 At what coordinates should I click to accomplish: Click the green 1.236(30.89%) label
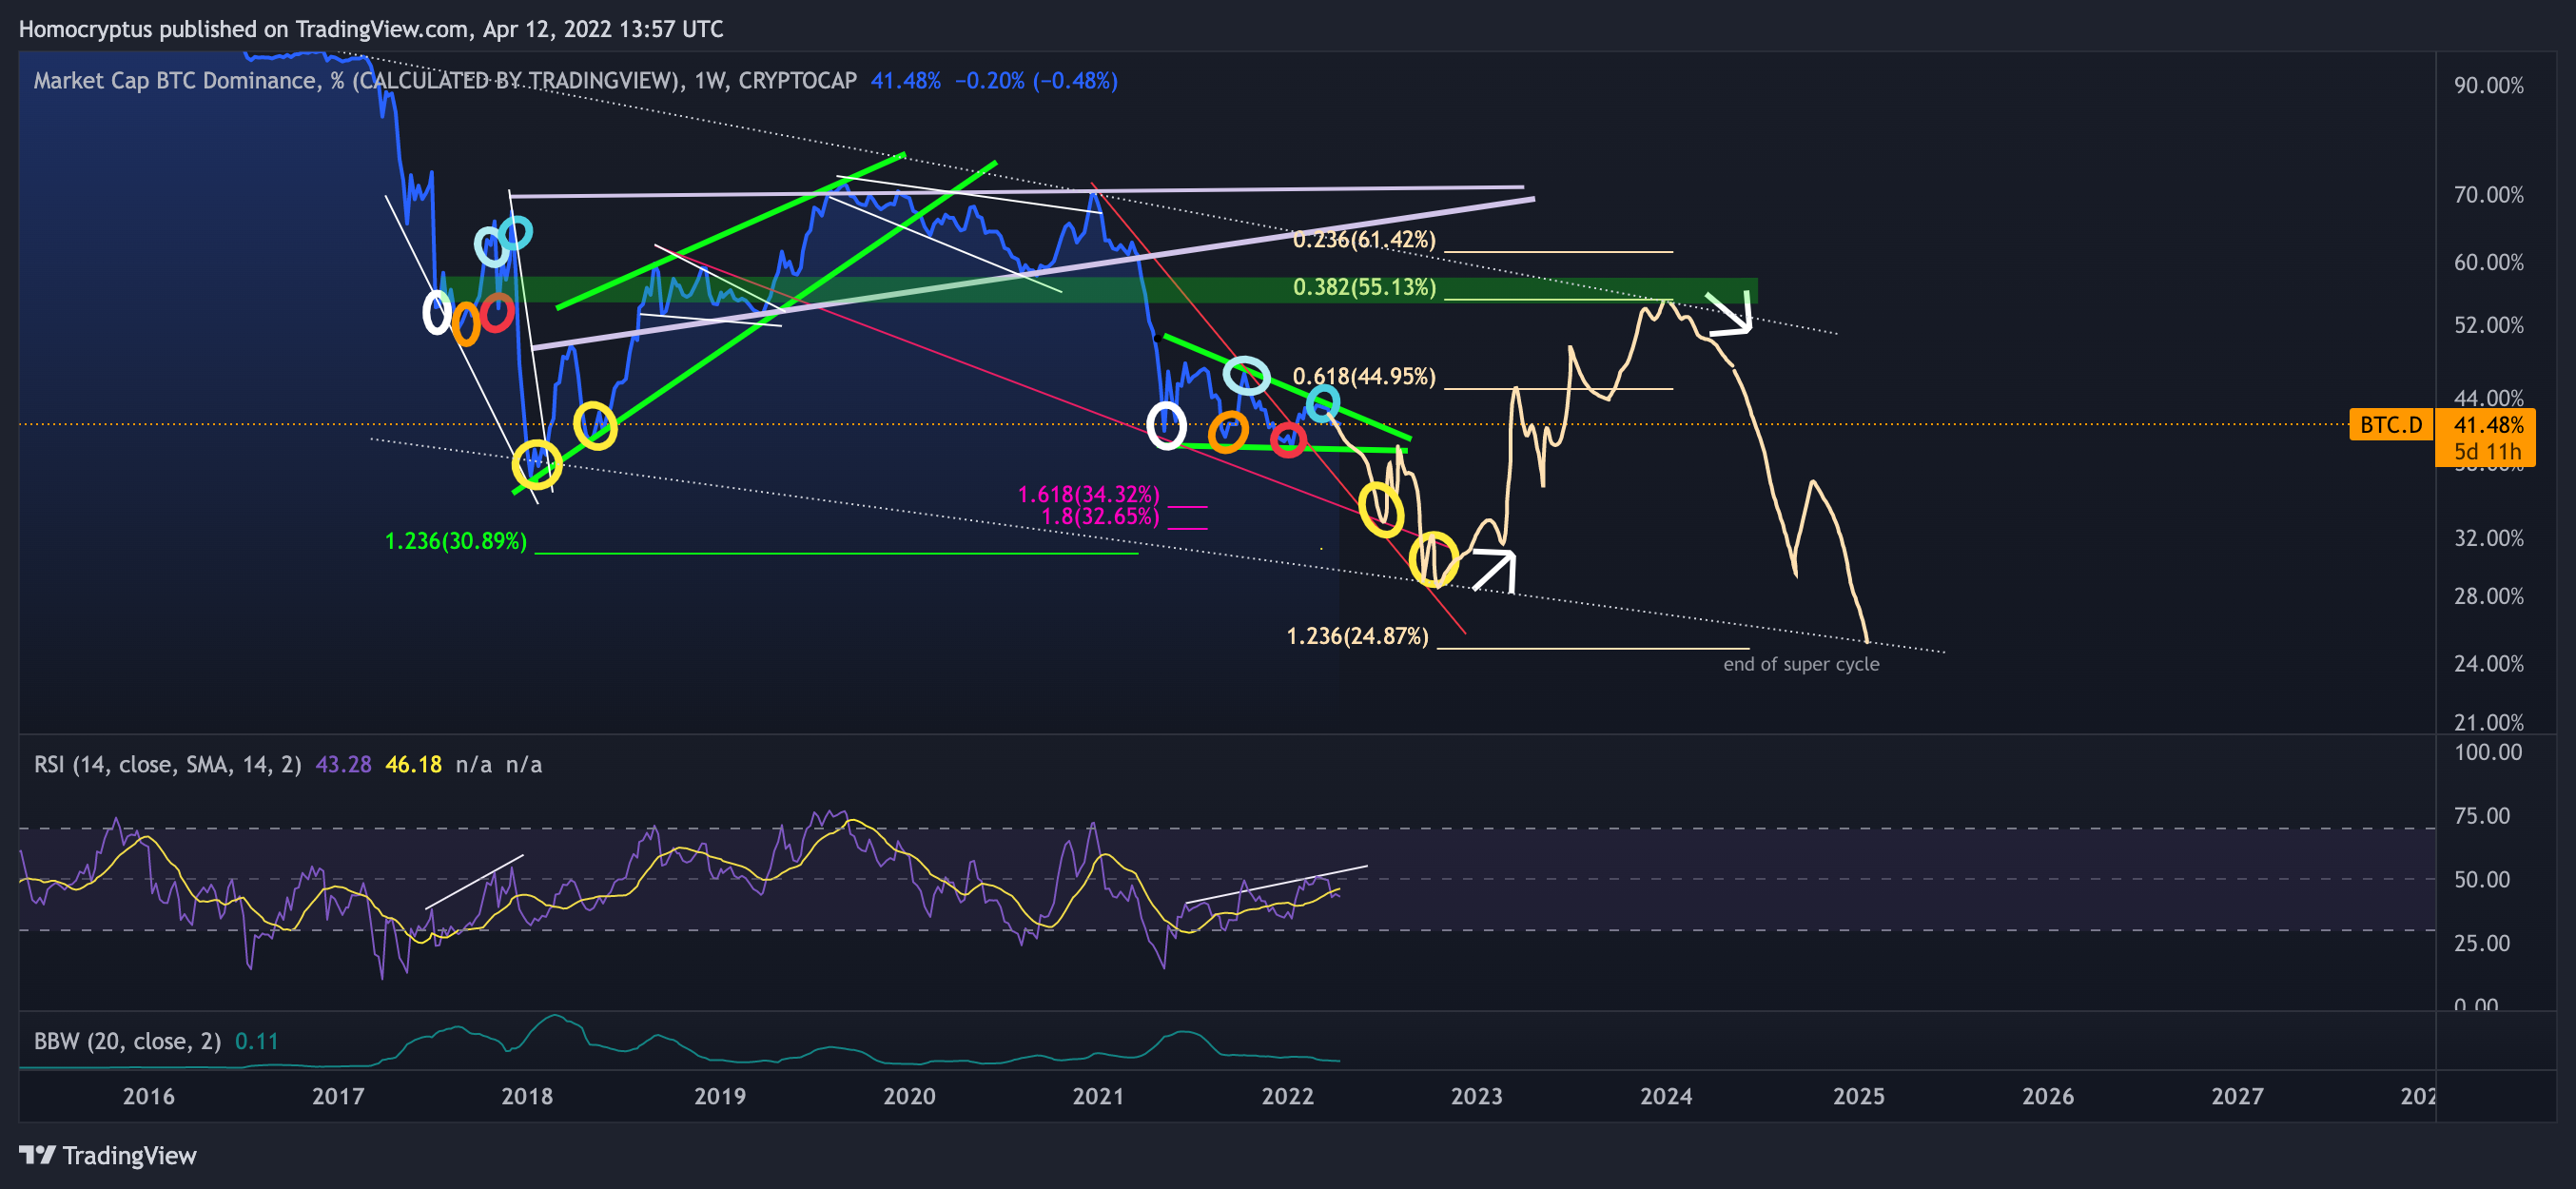(x=455, y=541)
